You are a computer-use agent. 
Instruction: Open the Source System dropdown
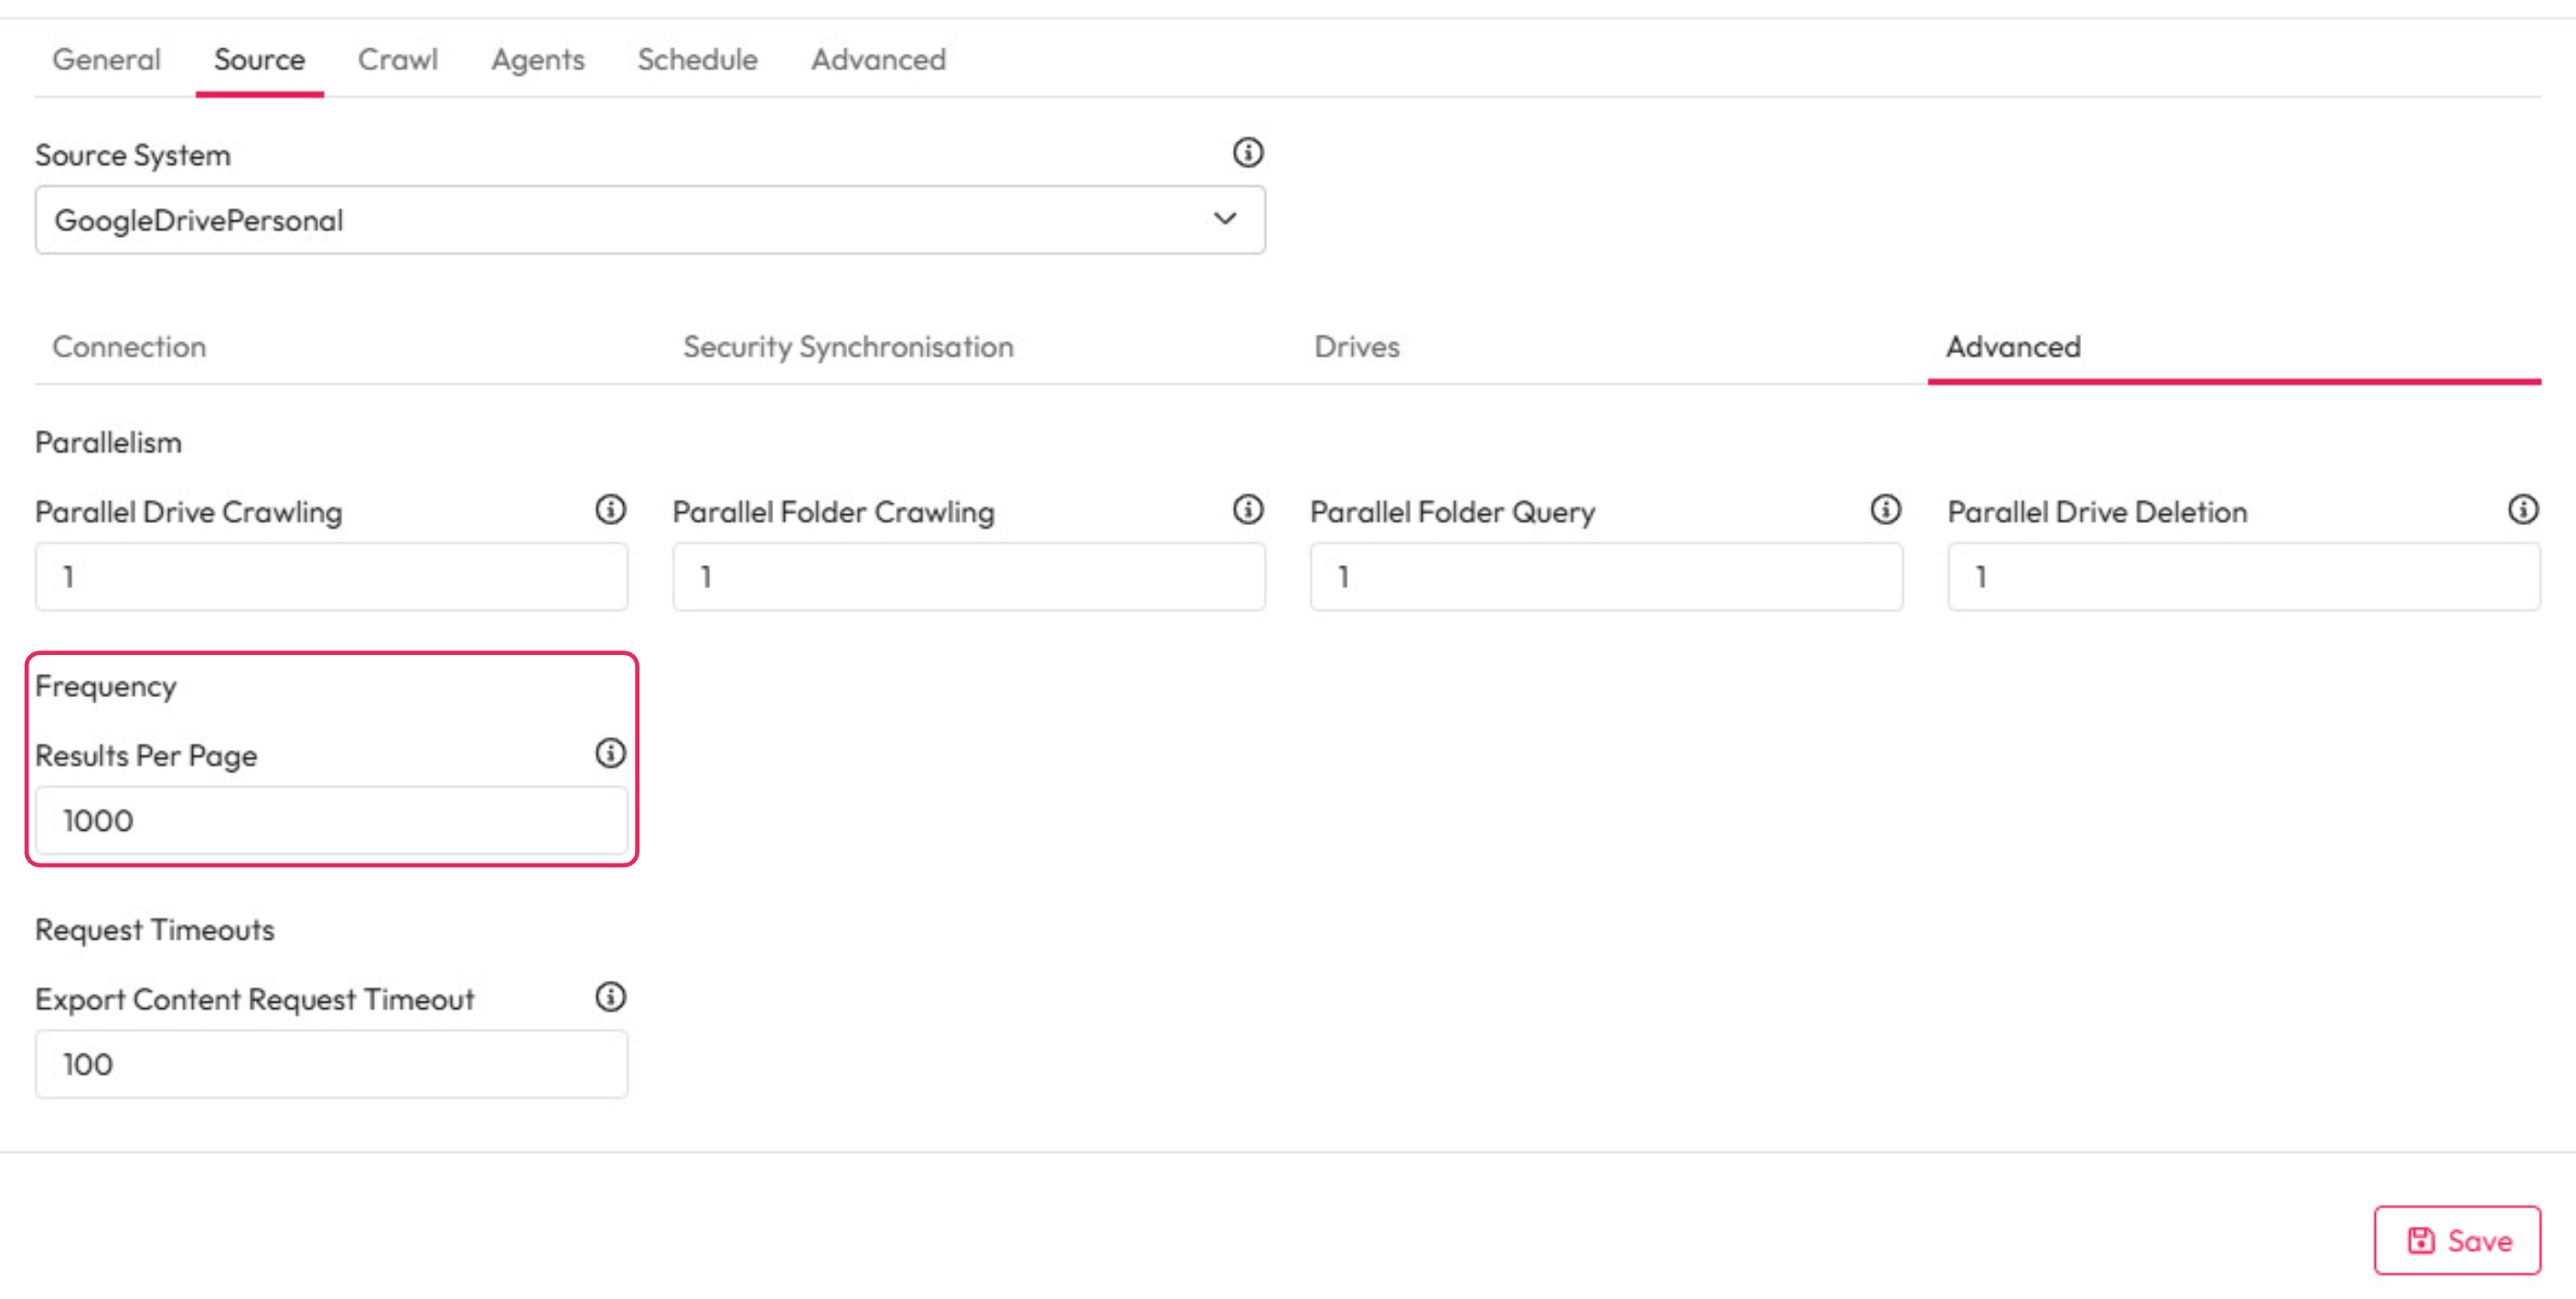pos(650,220)
